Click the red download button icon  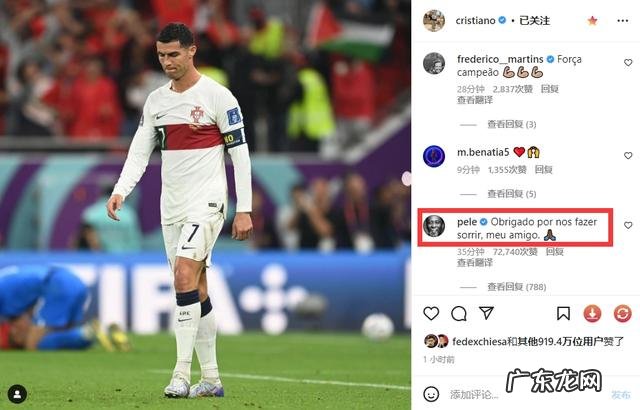[x=592, y=313]
